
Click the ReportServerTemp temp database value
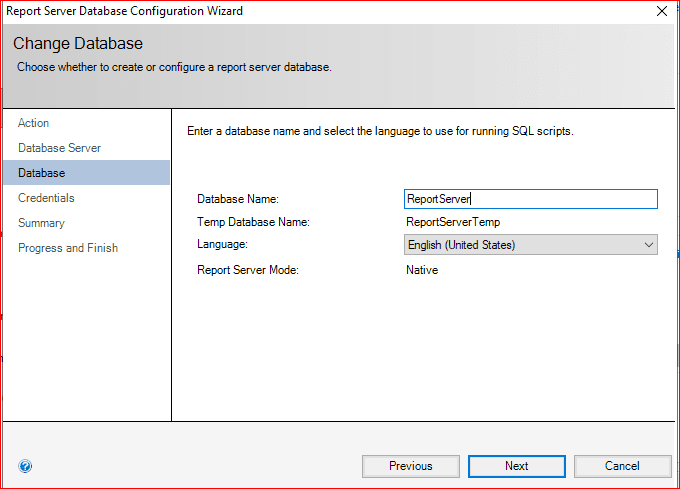point(452,222)
